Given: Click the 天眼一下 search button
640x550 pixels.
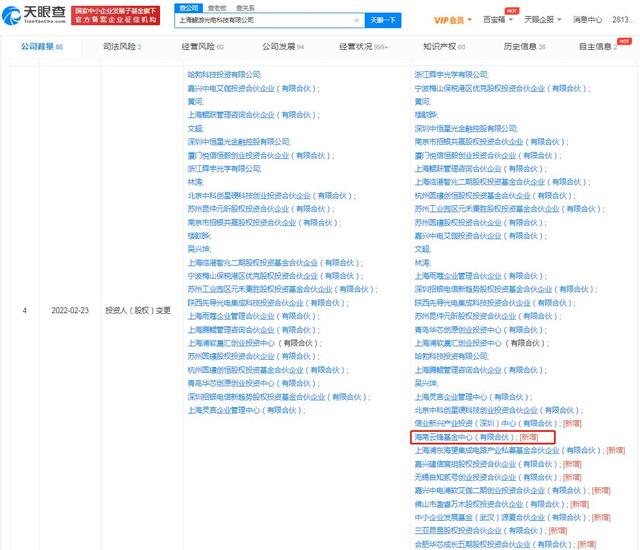Looking at the screenshot, I should 382,19.
